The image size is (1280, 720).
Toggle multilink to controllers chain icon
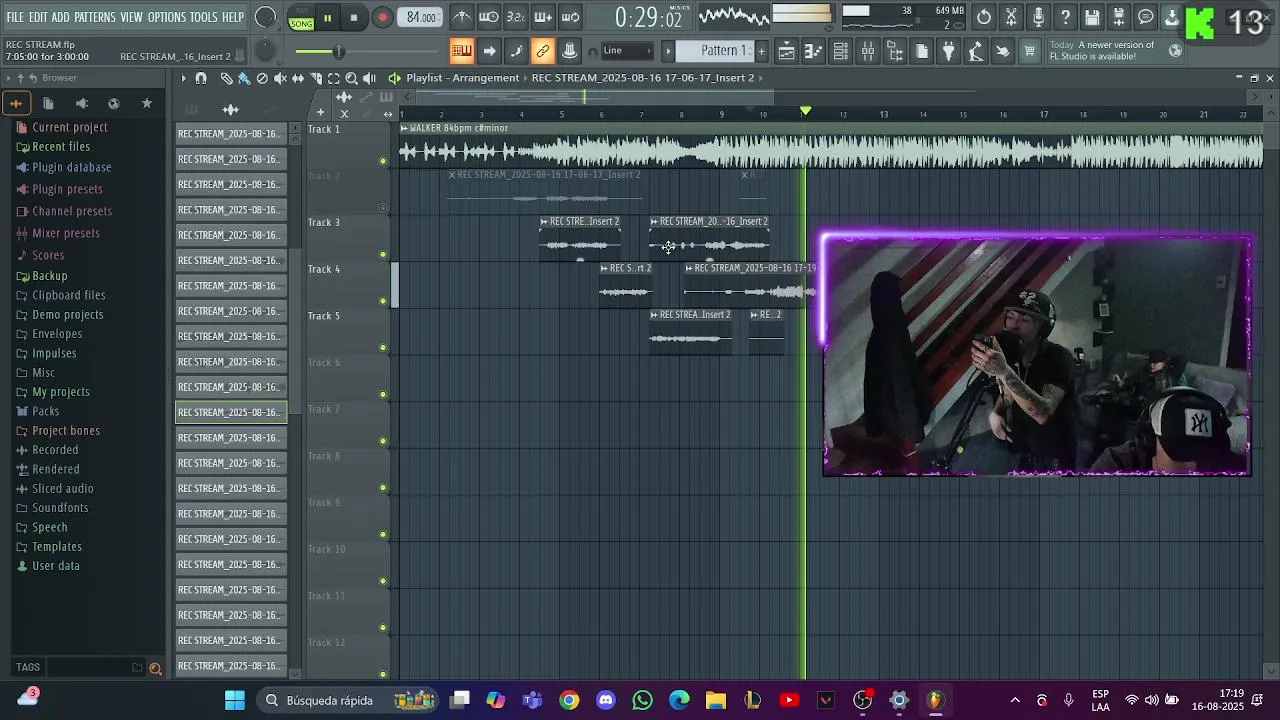click(x=543, y=51)
